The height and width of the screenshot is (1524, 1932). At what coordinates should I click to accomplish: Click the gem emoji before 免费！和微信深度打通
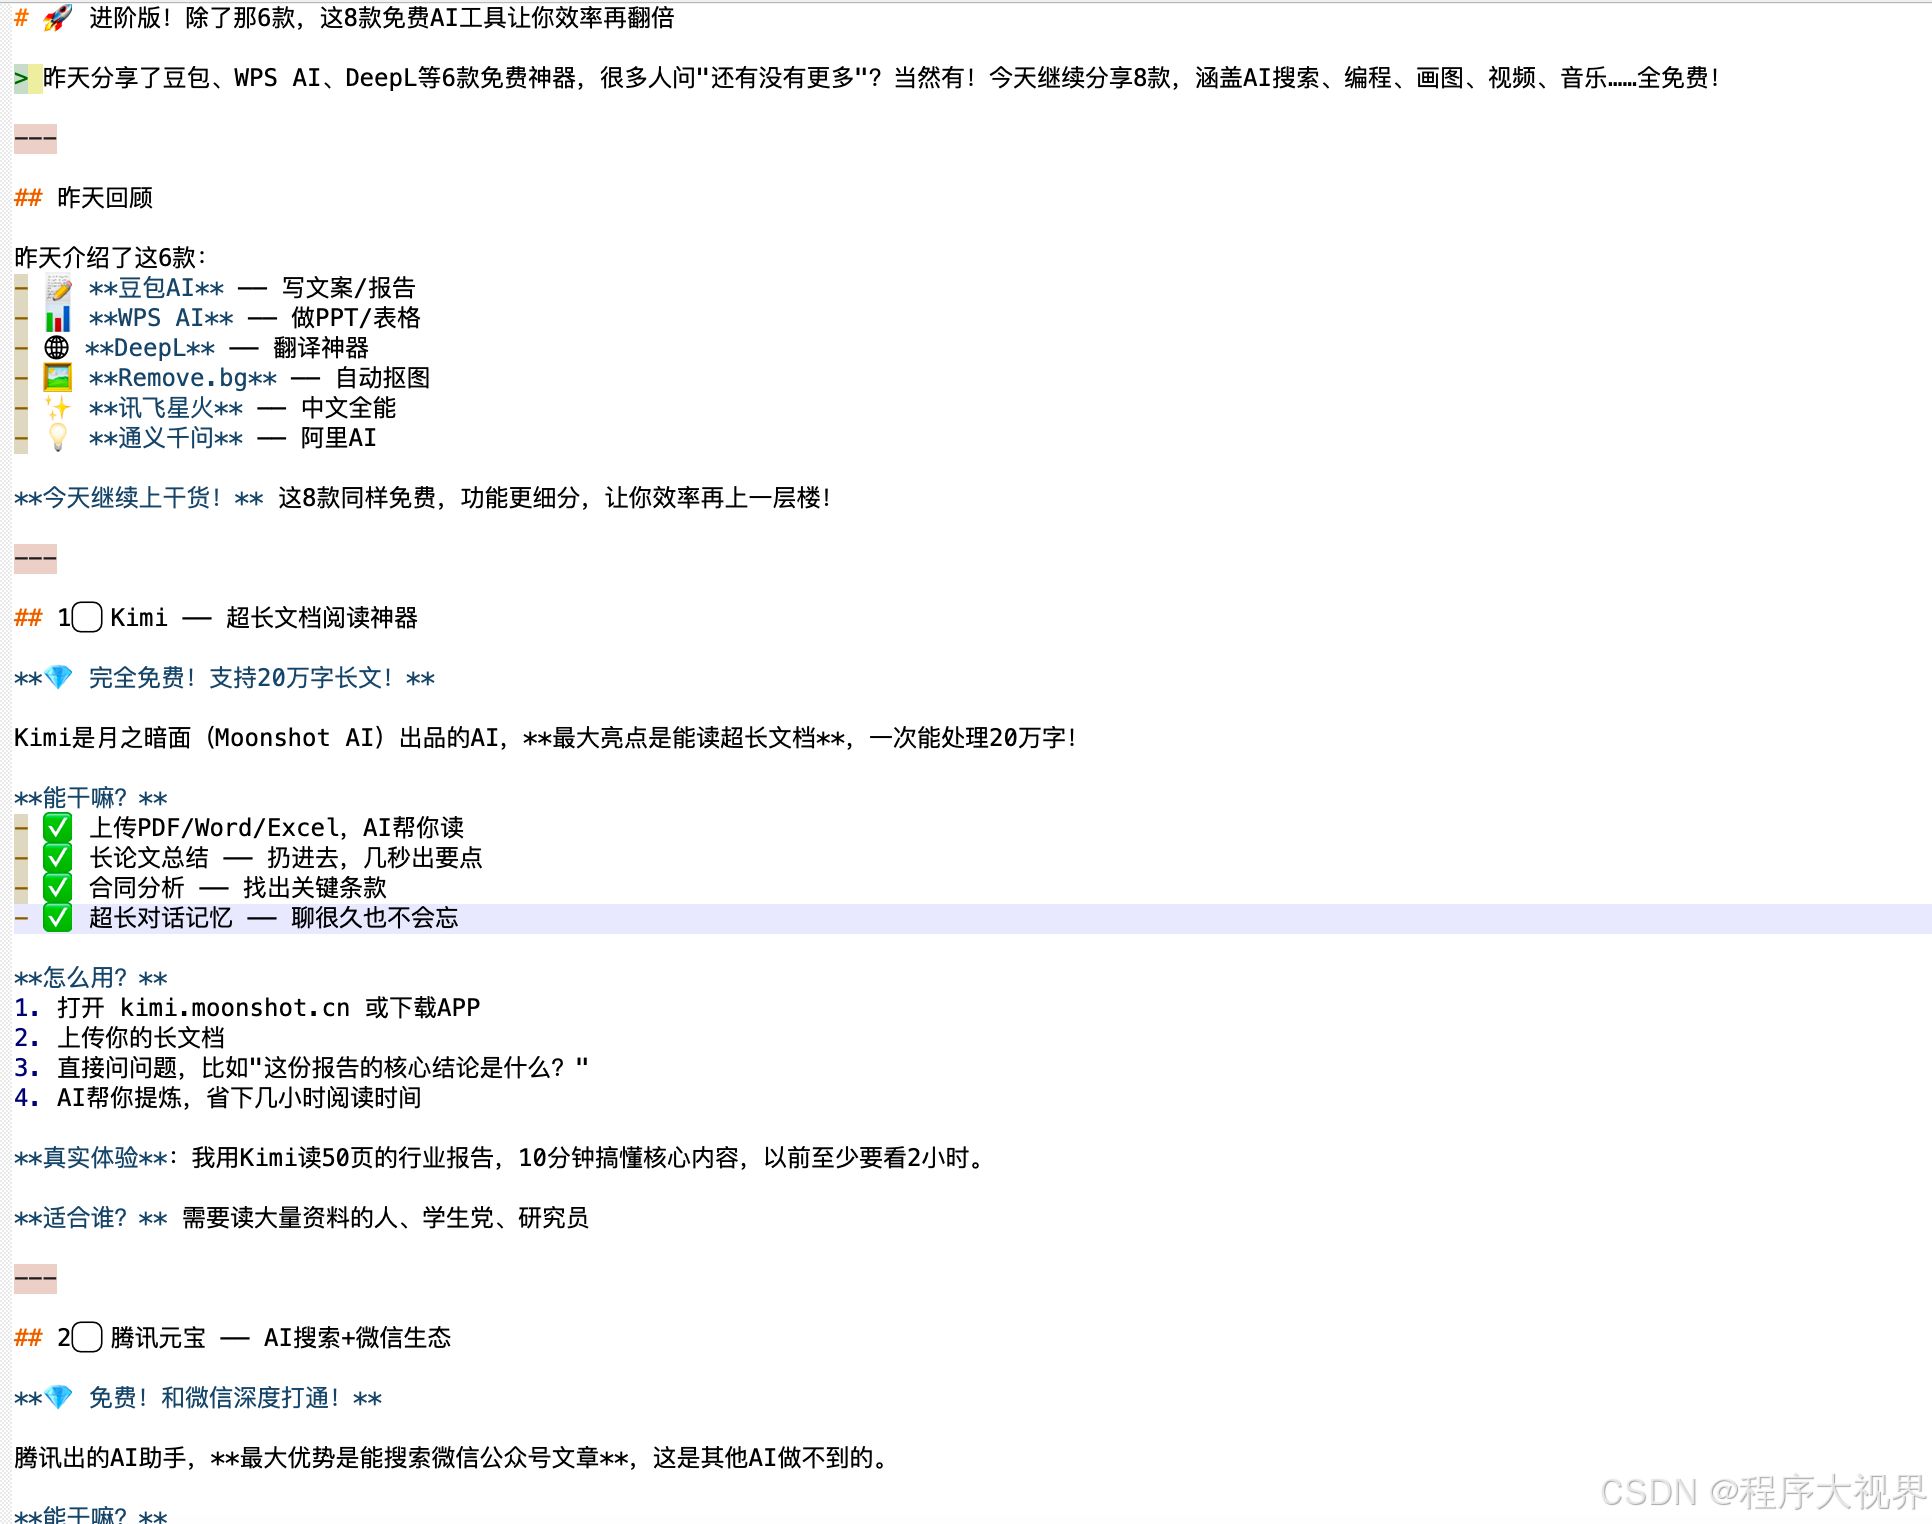[59, 1398]
